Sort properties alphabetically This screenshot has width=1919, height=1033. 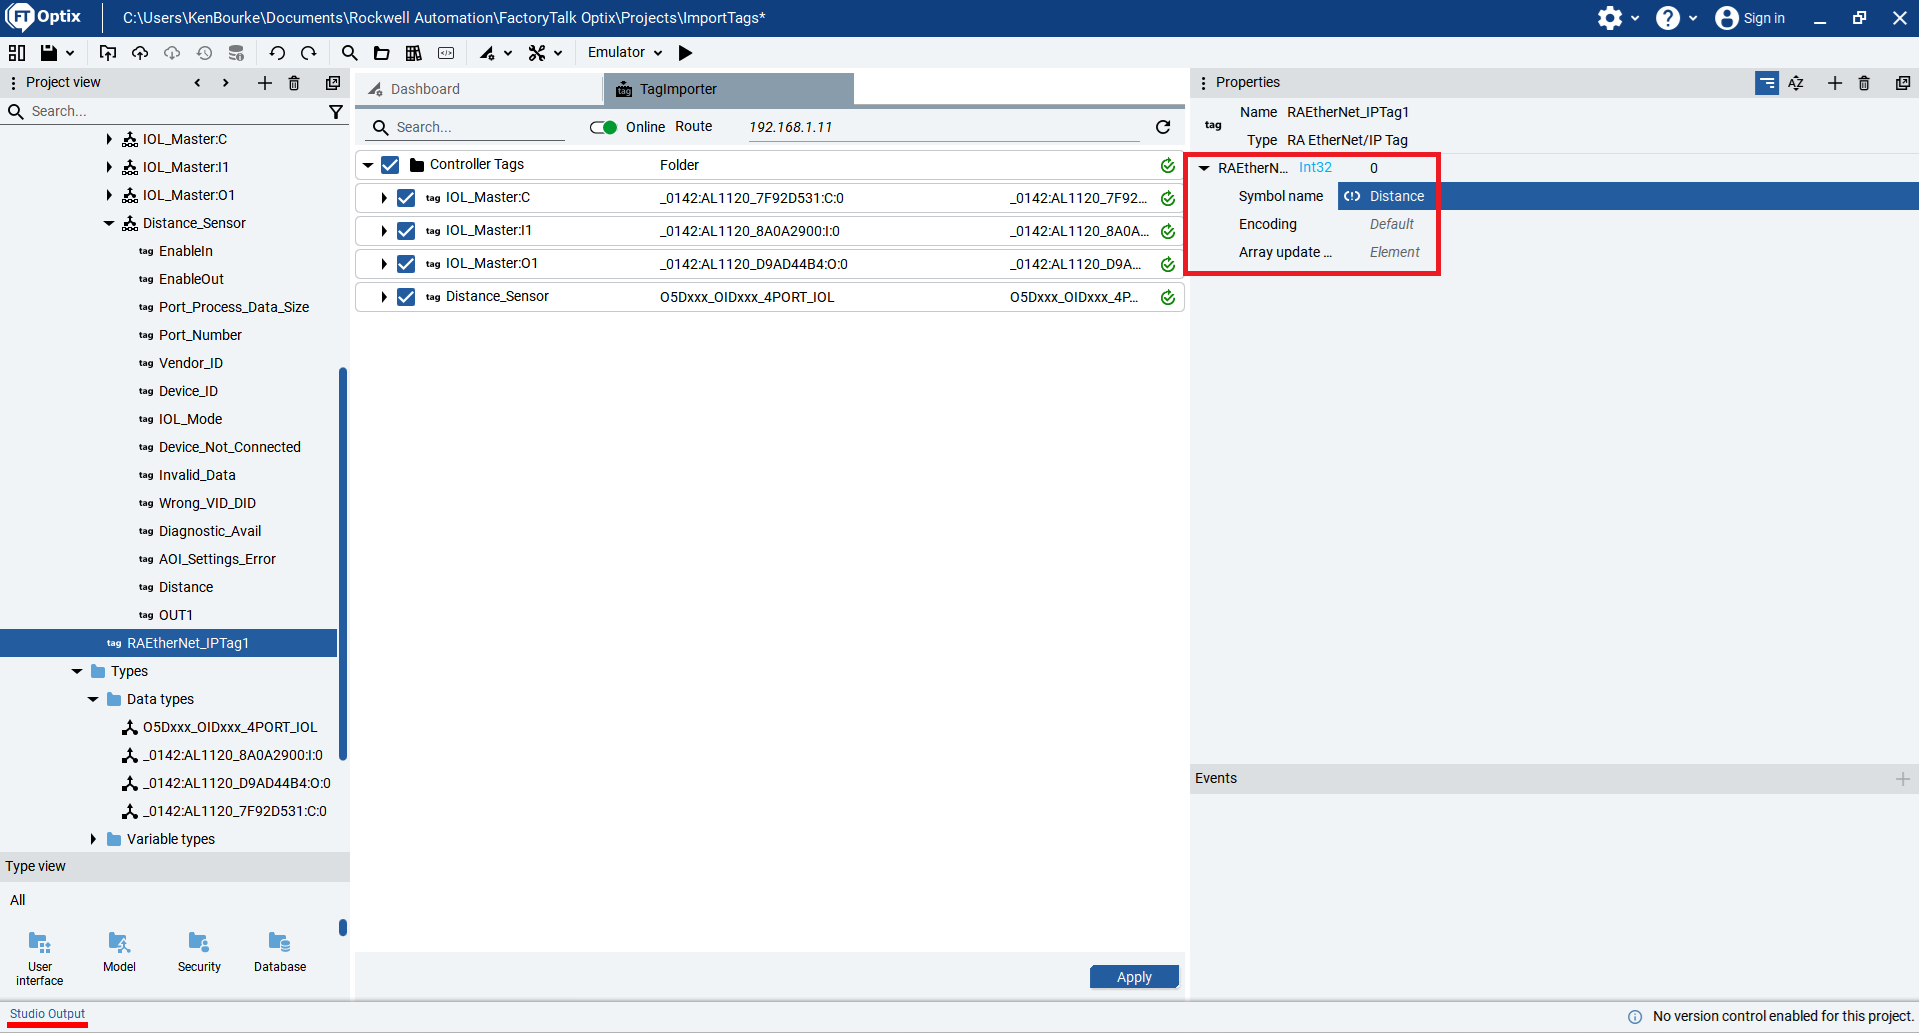pos(1796,83)
